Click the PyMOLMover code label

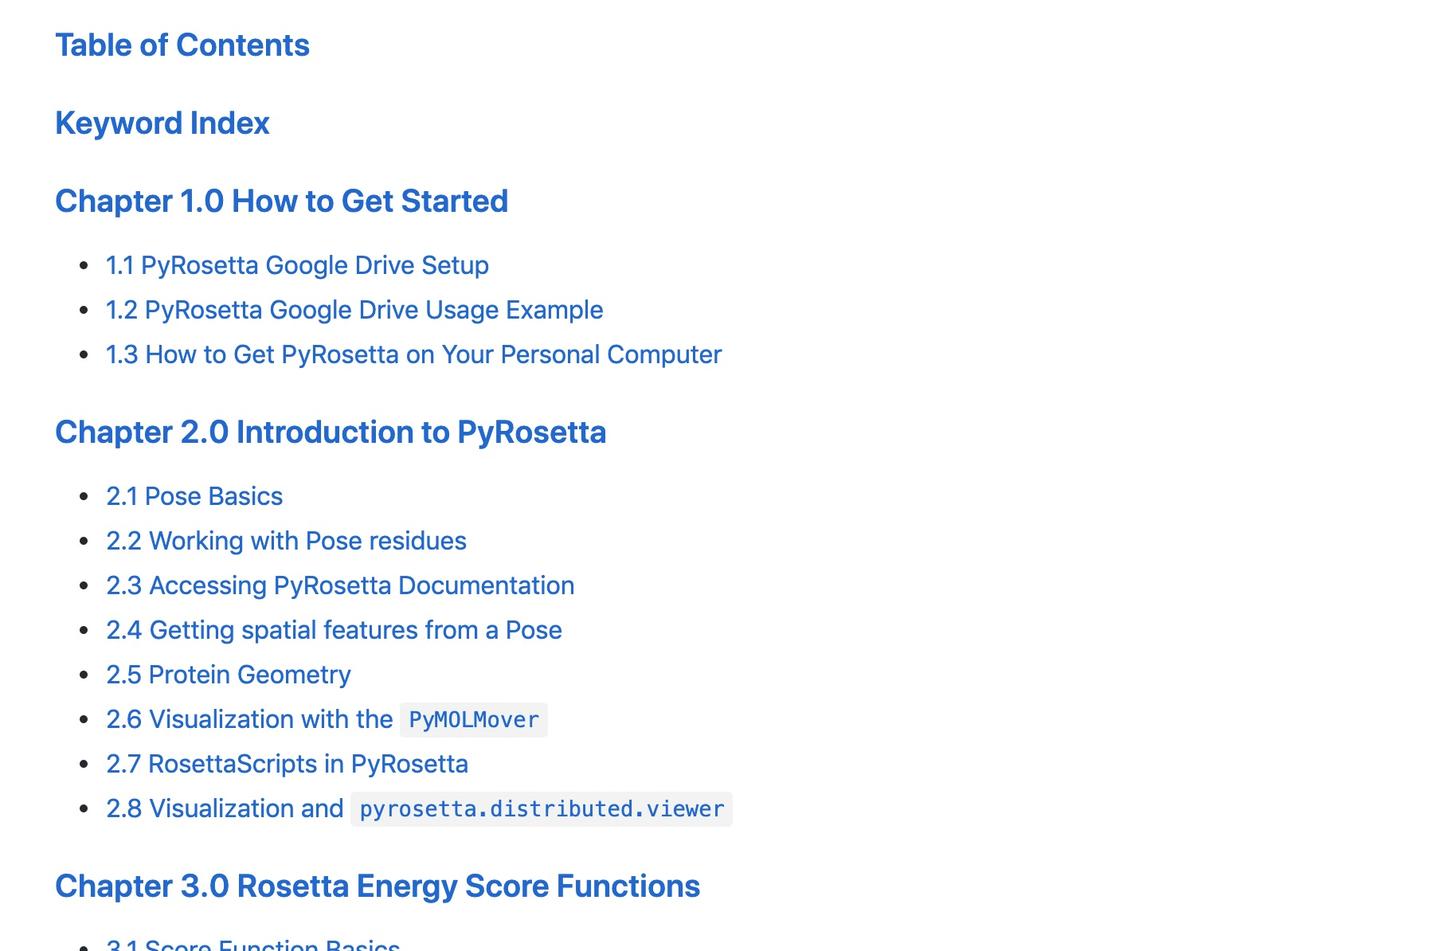474,720
